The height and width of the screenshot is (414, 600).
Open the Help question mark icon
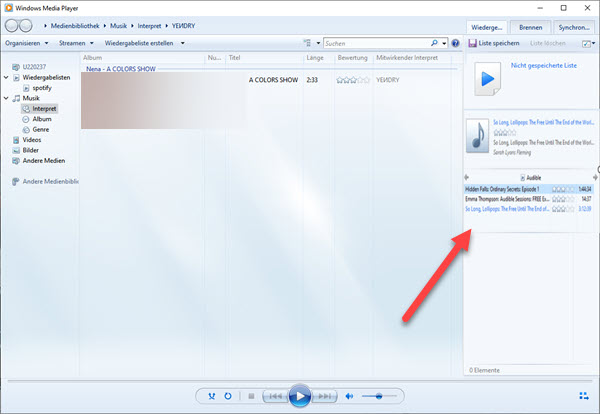[455, 43]
